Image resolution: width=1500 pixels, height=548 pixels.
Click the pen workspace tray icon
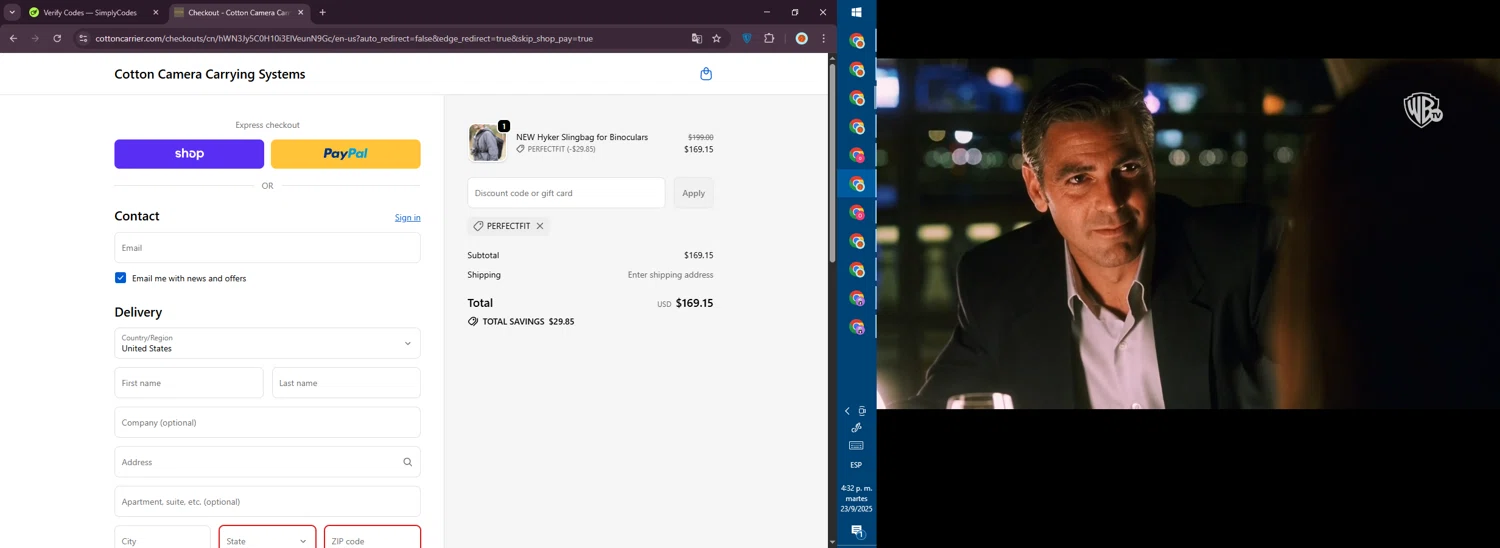[x=856, y=428]
